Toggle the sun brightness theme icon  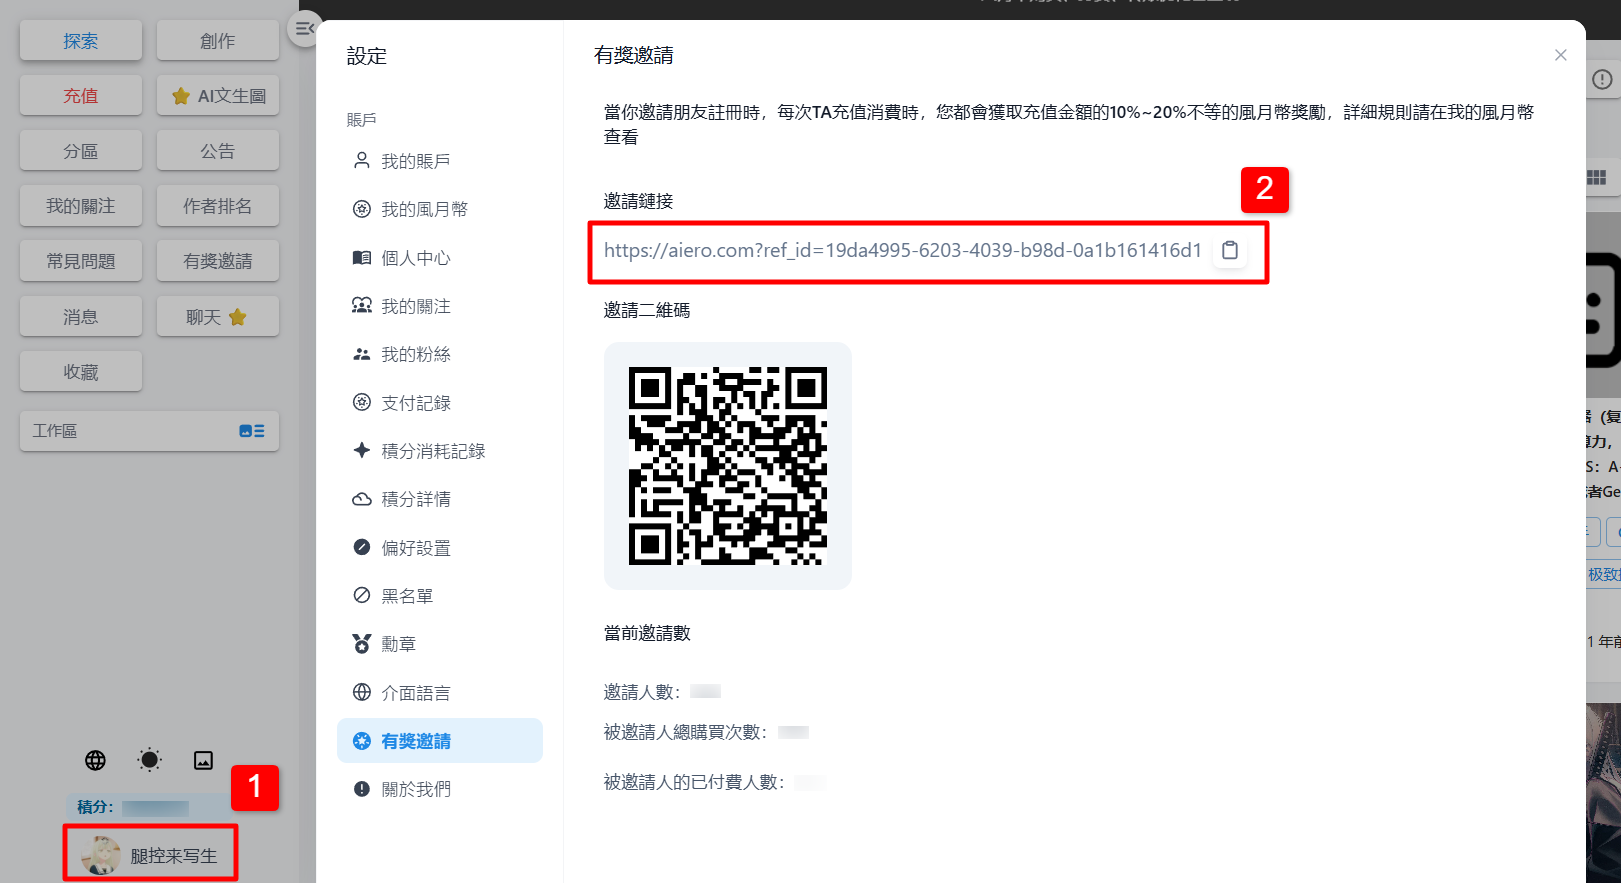pos(149,760)
